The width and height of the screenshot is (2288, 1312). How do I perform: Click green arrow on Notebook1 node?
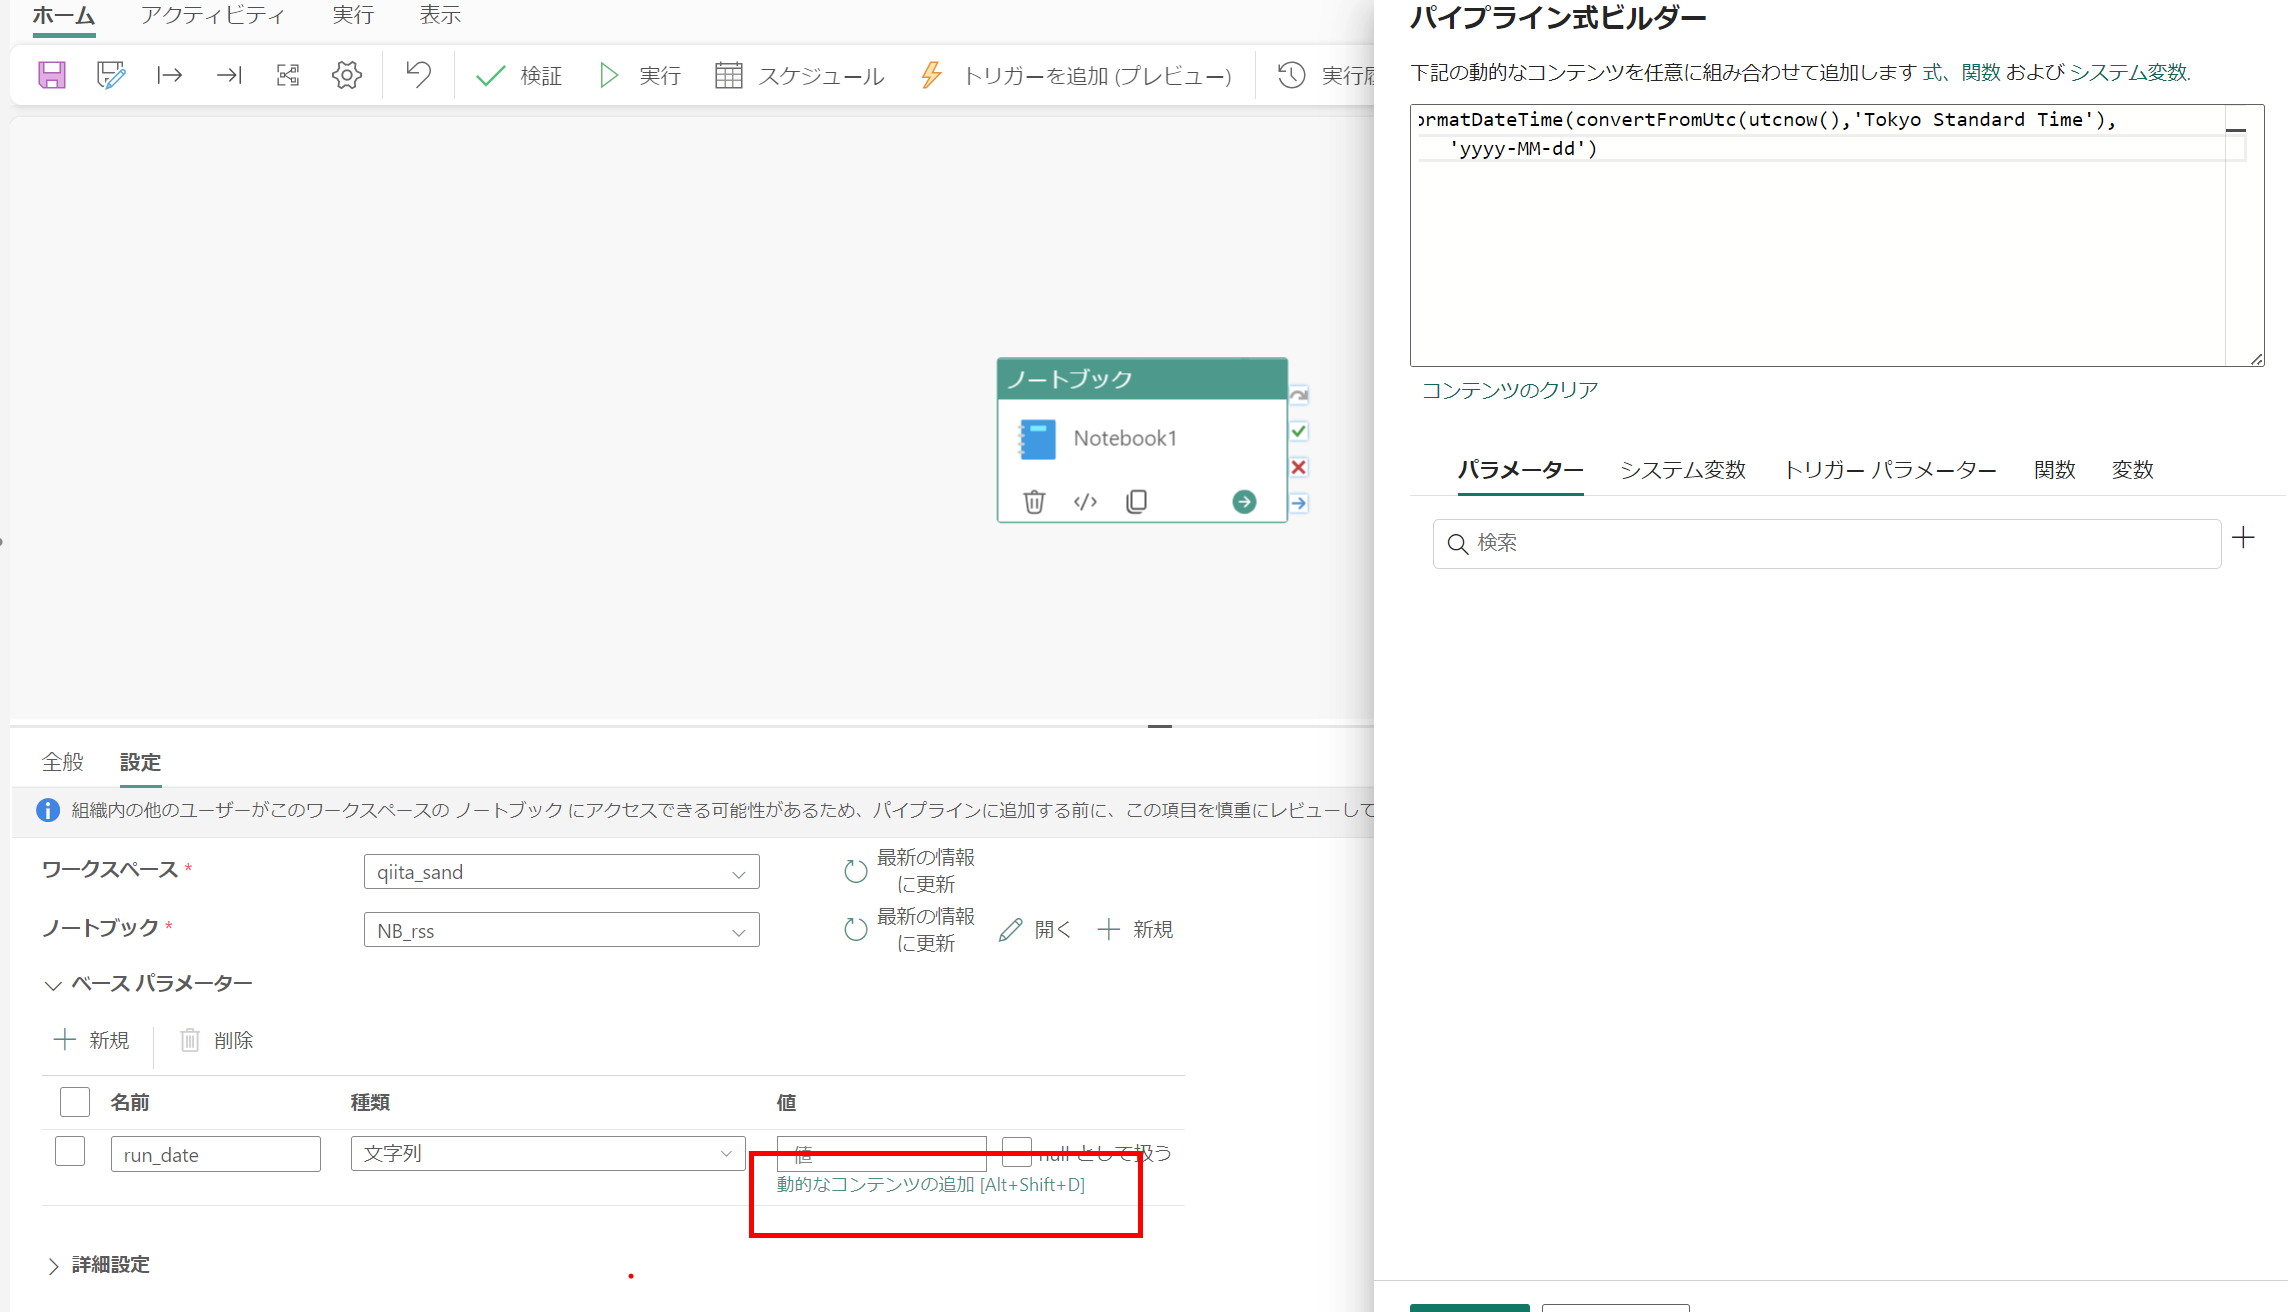(1244, 502)
